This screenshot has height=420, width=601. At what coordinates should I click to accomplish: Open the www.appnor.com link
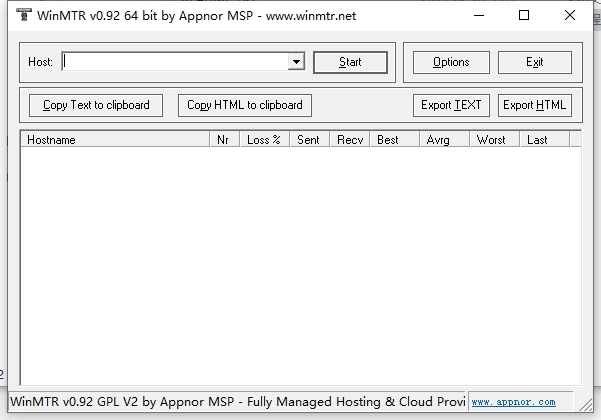(513, 402)
